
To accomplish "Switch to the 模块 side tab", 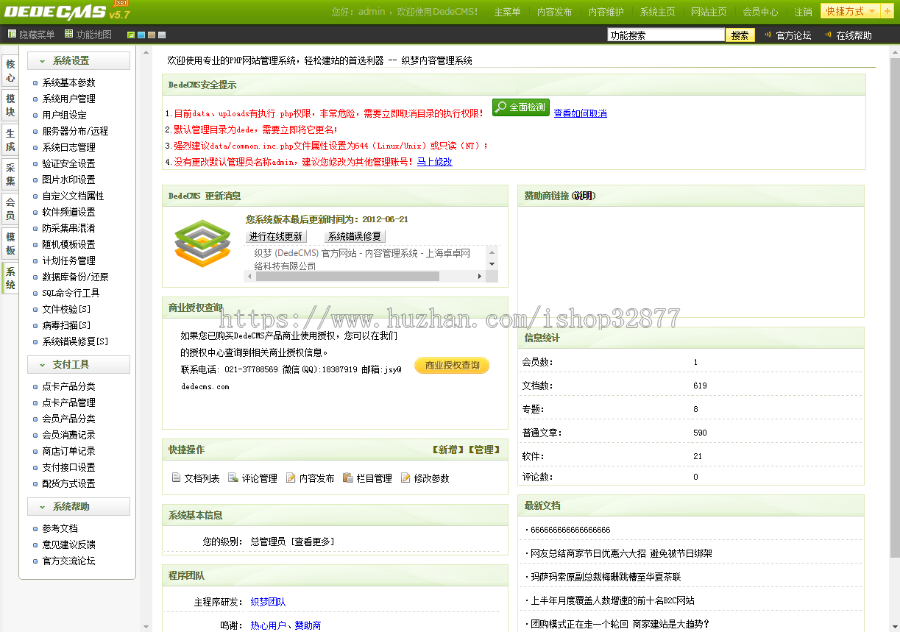I will 10,105.
